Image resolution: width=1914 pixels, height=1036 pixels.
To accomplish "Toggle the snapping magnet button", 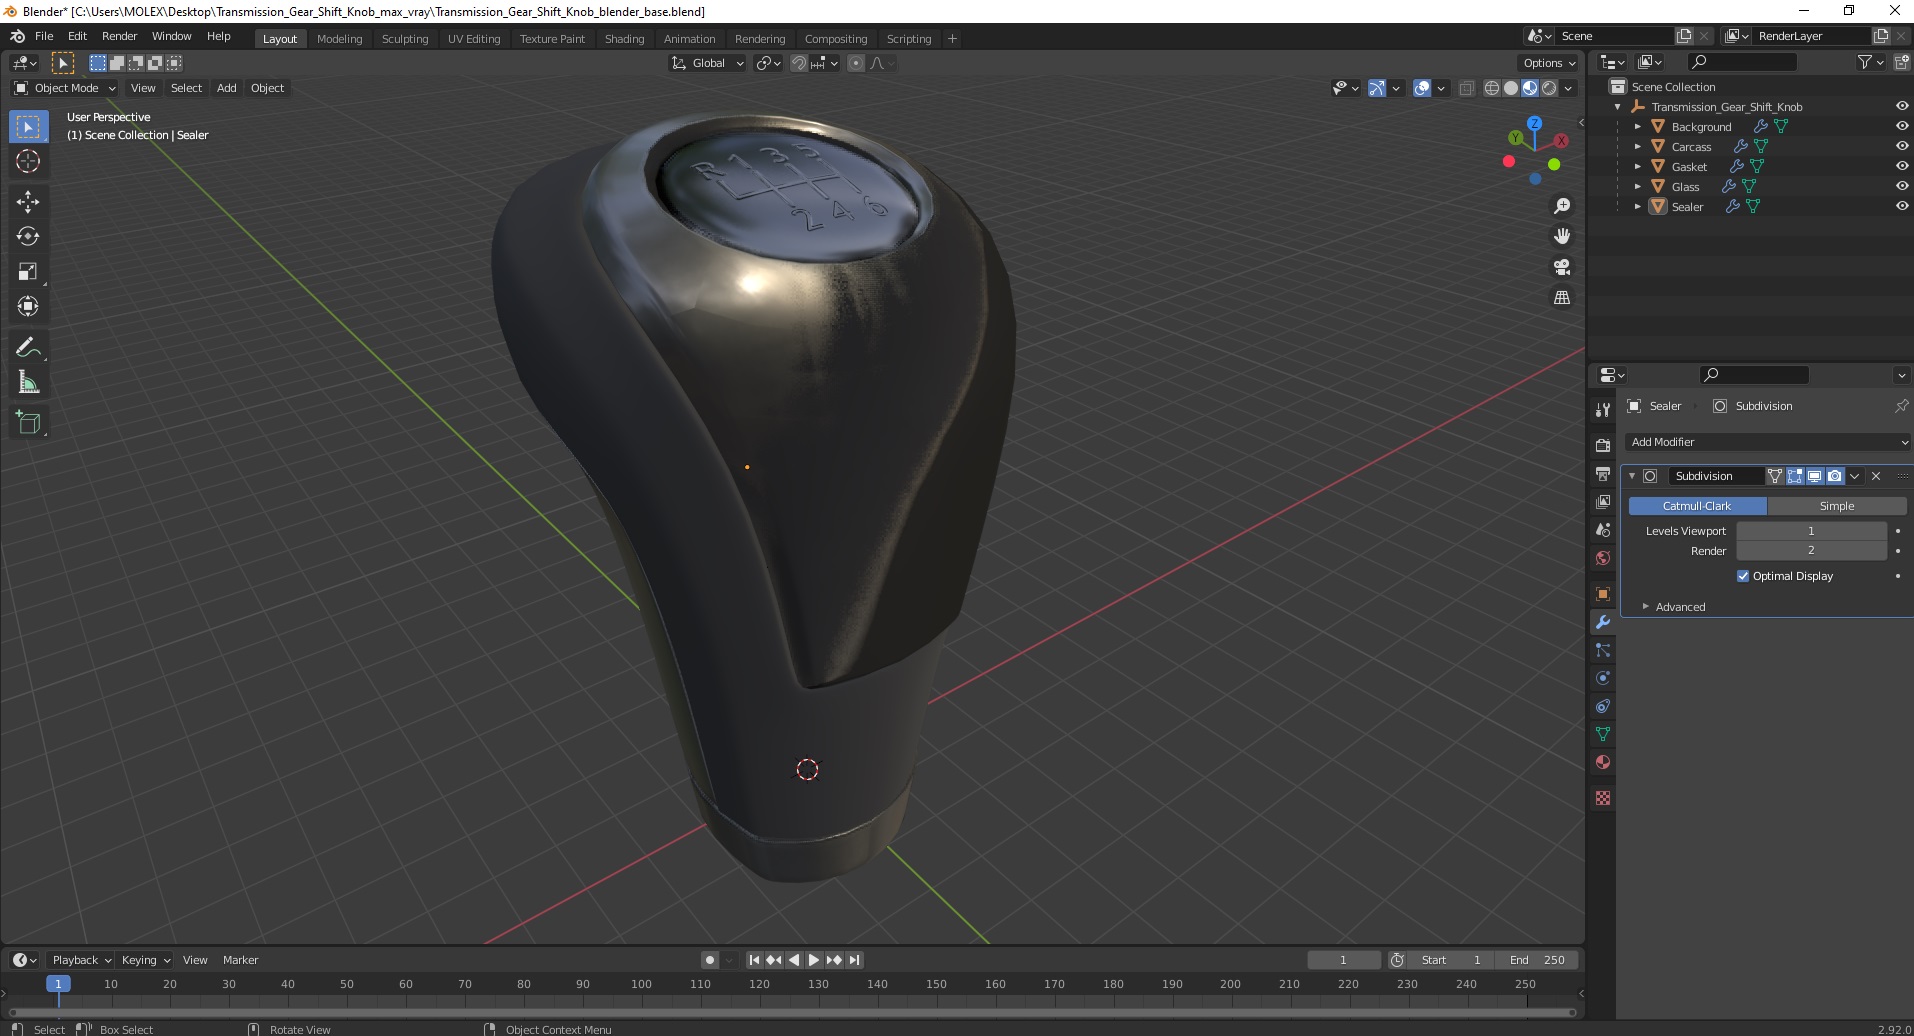I will 798,63.
